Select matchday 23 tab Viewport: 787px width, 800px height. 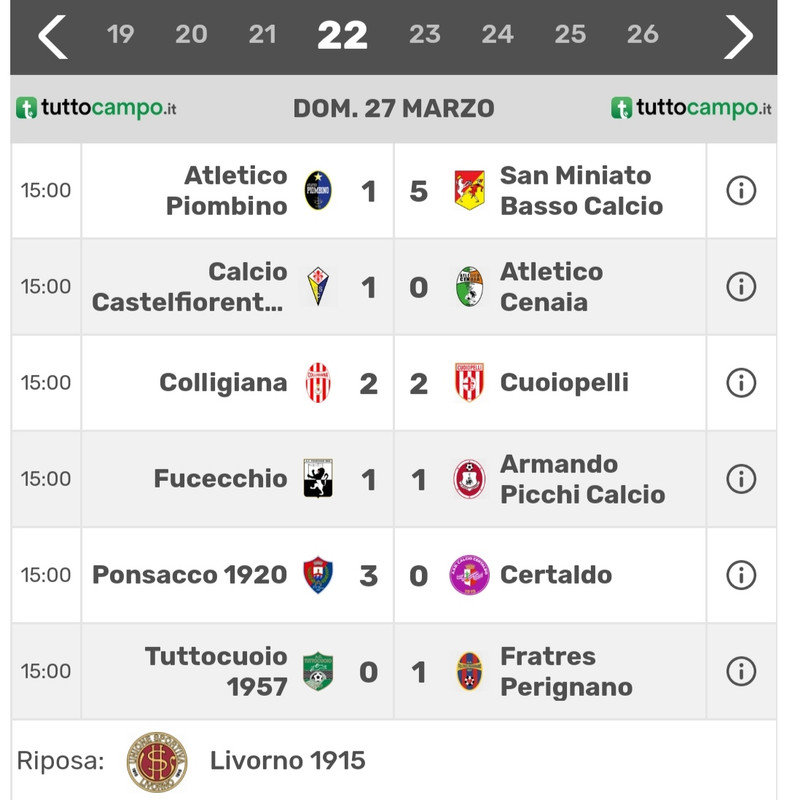pyautogui.click(x=424, y=35)
